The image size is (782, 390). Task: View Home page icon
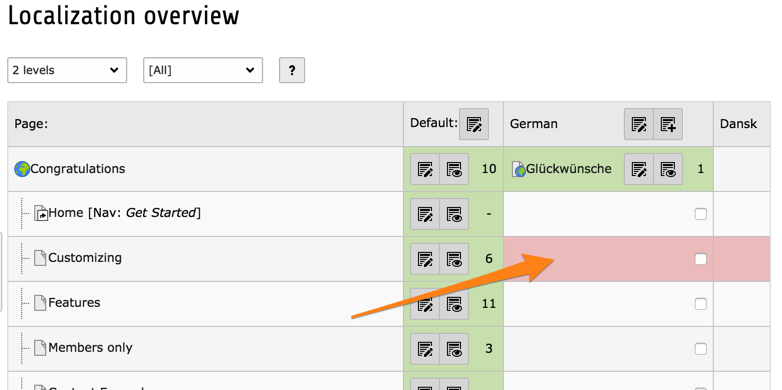(454, 214)
